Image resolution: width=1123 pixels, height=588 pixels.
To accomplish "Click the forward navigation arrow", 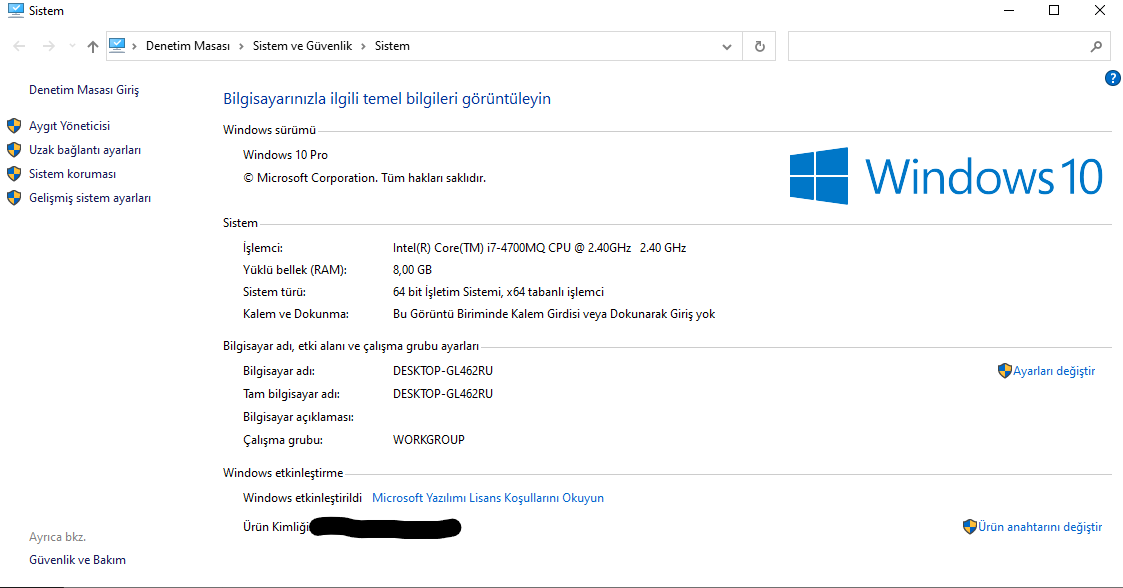I will [x=49, y=46].
